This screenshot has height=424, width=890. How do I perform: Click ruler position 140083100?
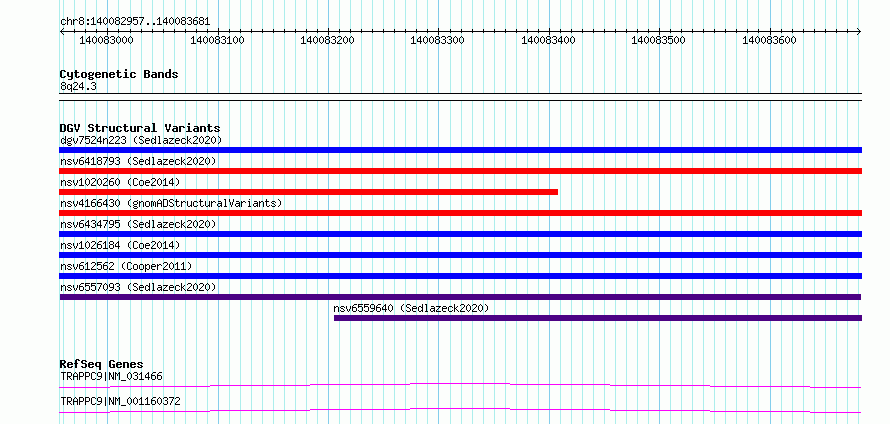pyautogui.click(x=217, y=40)
